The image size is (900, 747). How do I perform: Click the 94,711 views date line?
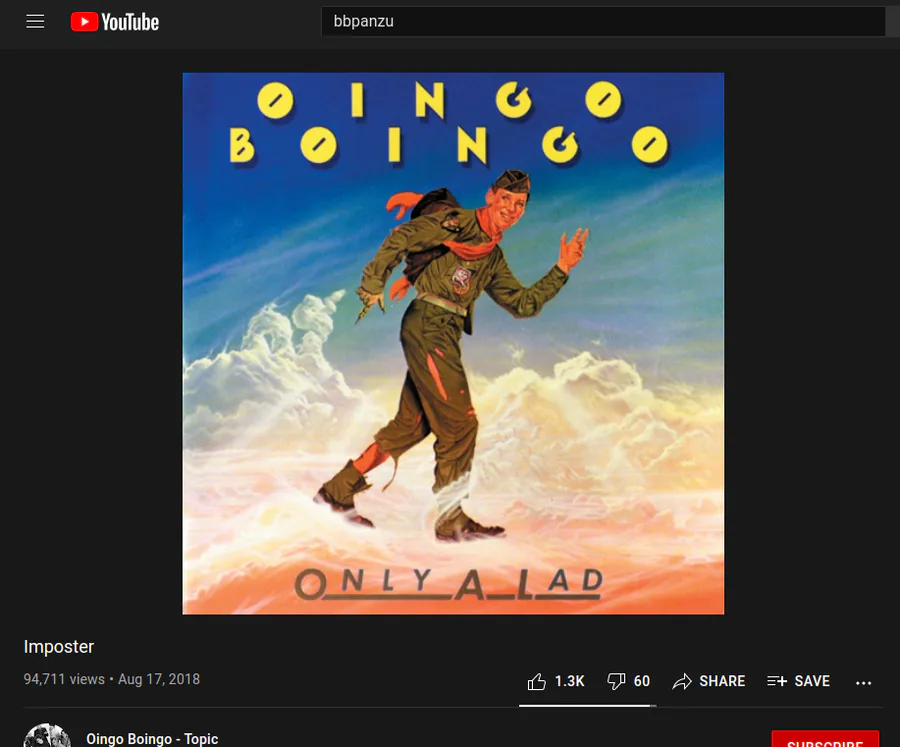(x=112, y=679)
